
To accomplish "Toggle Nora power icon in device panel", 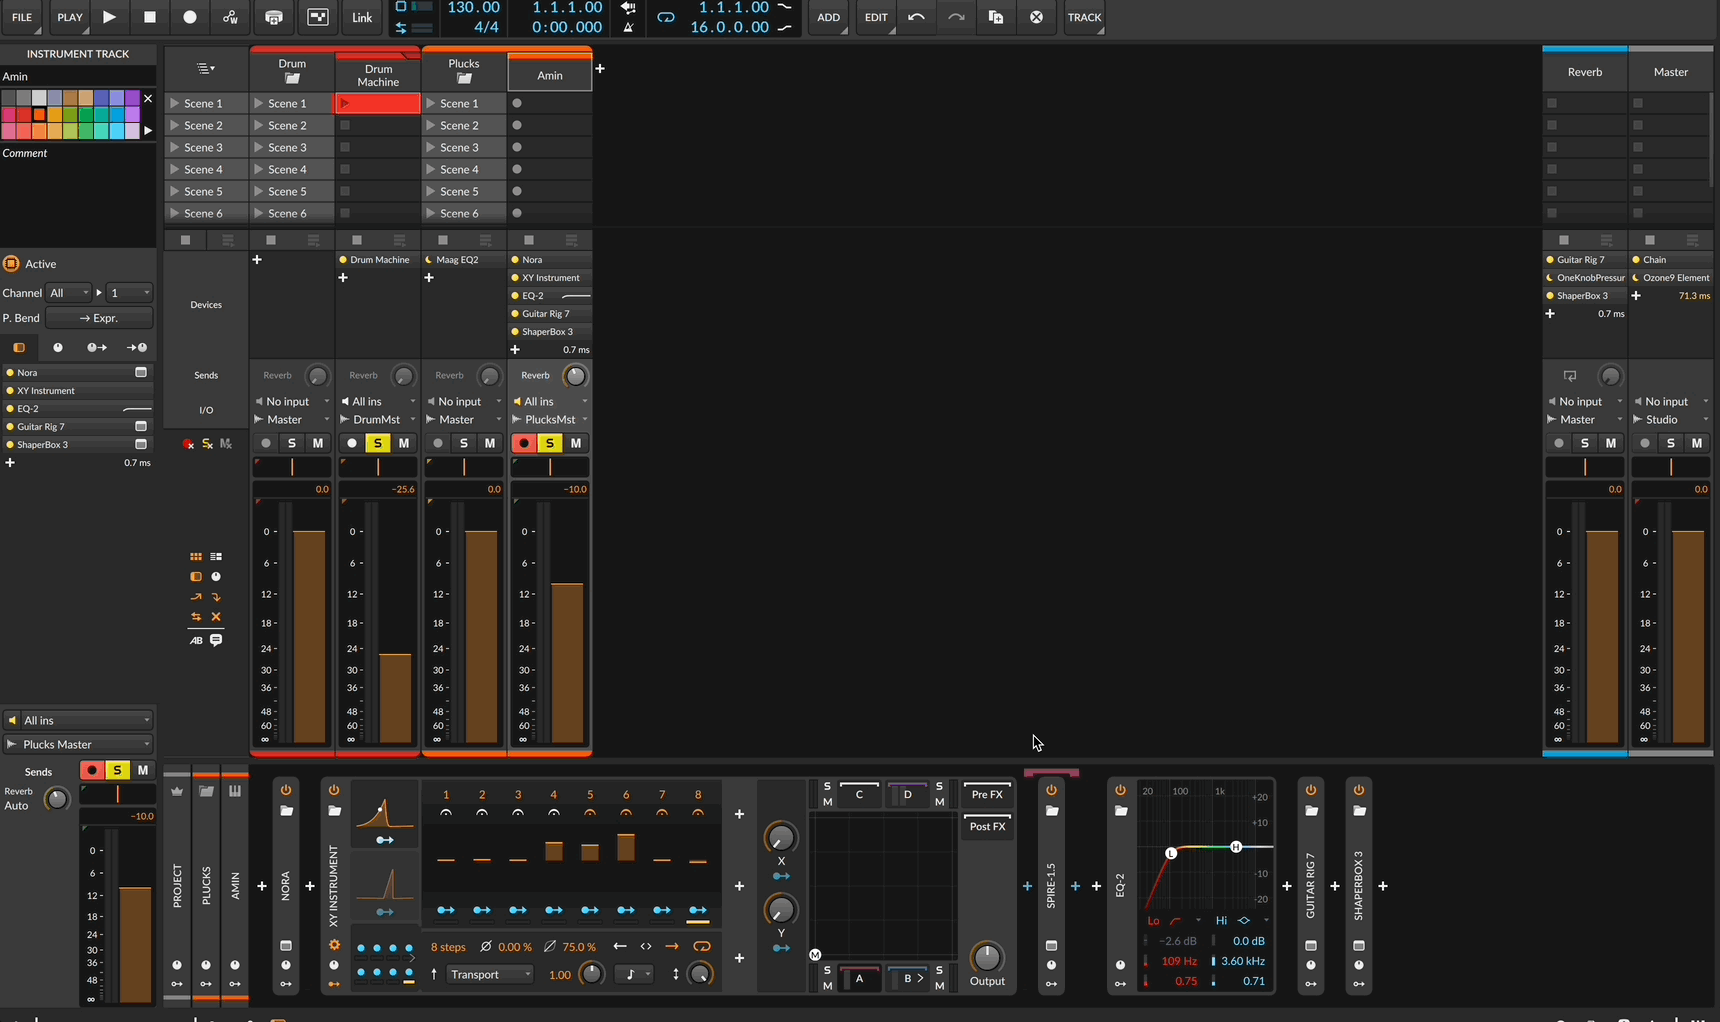I will 286,790.
